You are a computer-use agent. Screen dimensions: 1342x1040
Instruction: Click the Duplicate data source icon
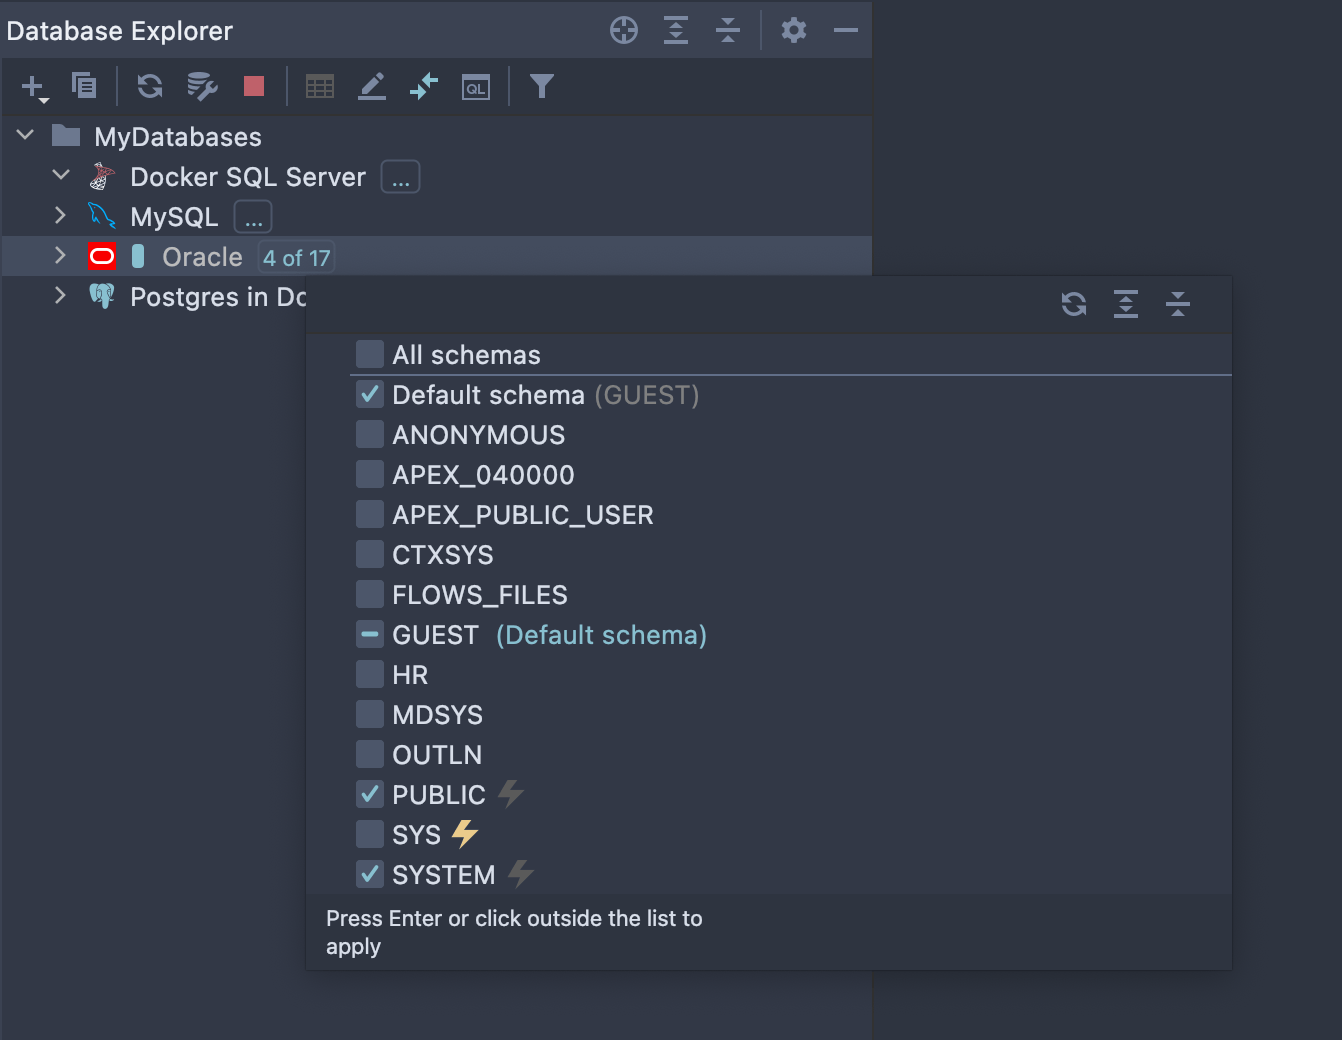[x=84, y=87]
